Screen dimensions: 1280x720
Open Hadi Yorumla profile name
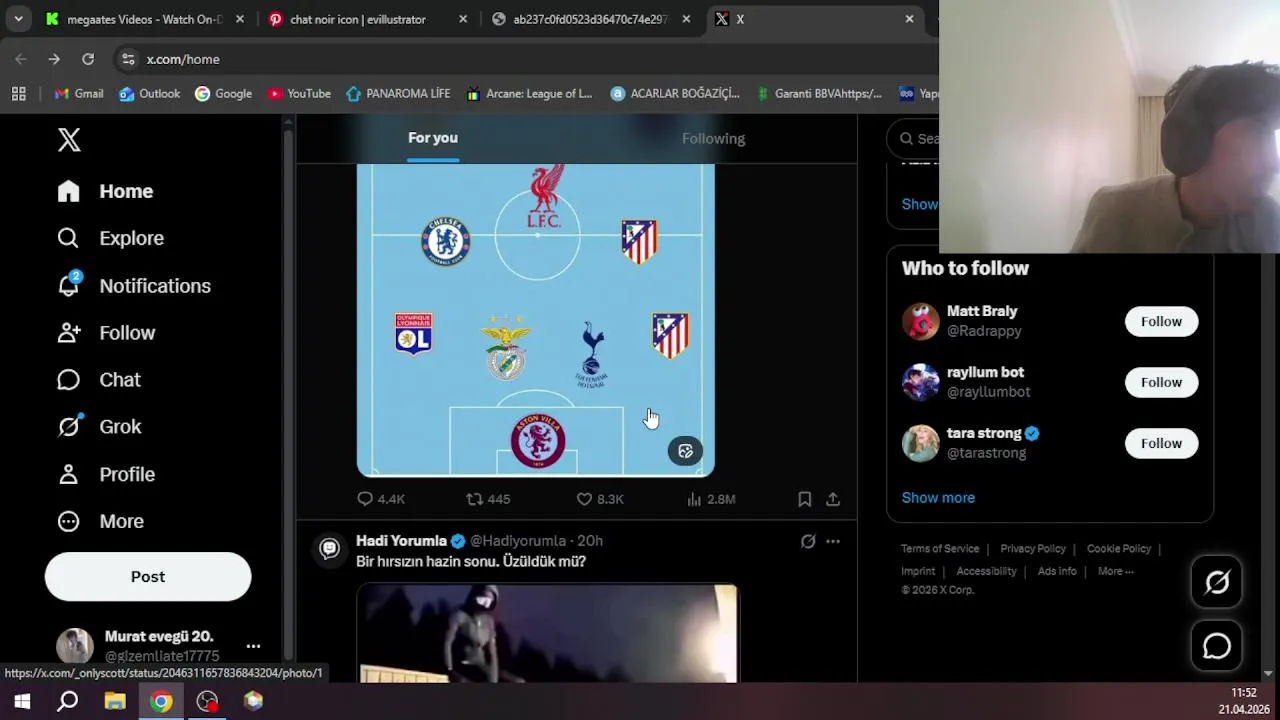(401, 541)
